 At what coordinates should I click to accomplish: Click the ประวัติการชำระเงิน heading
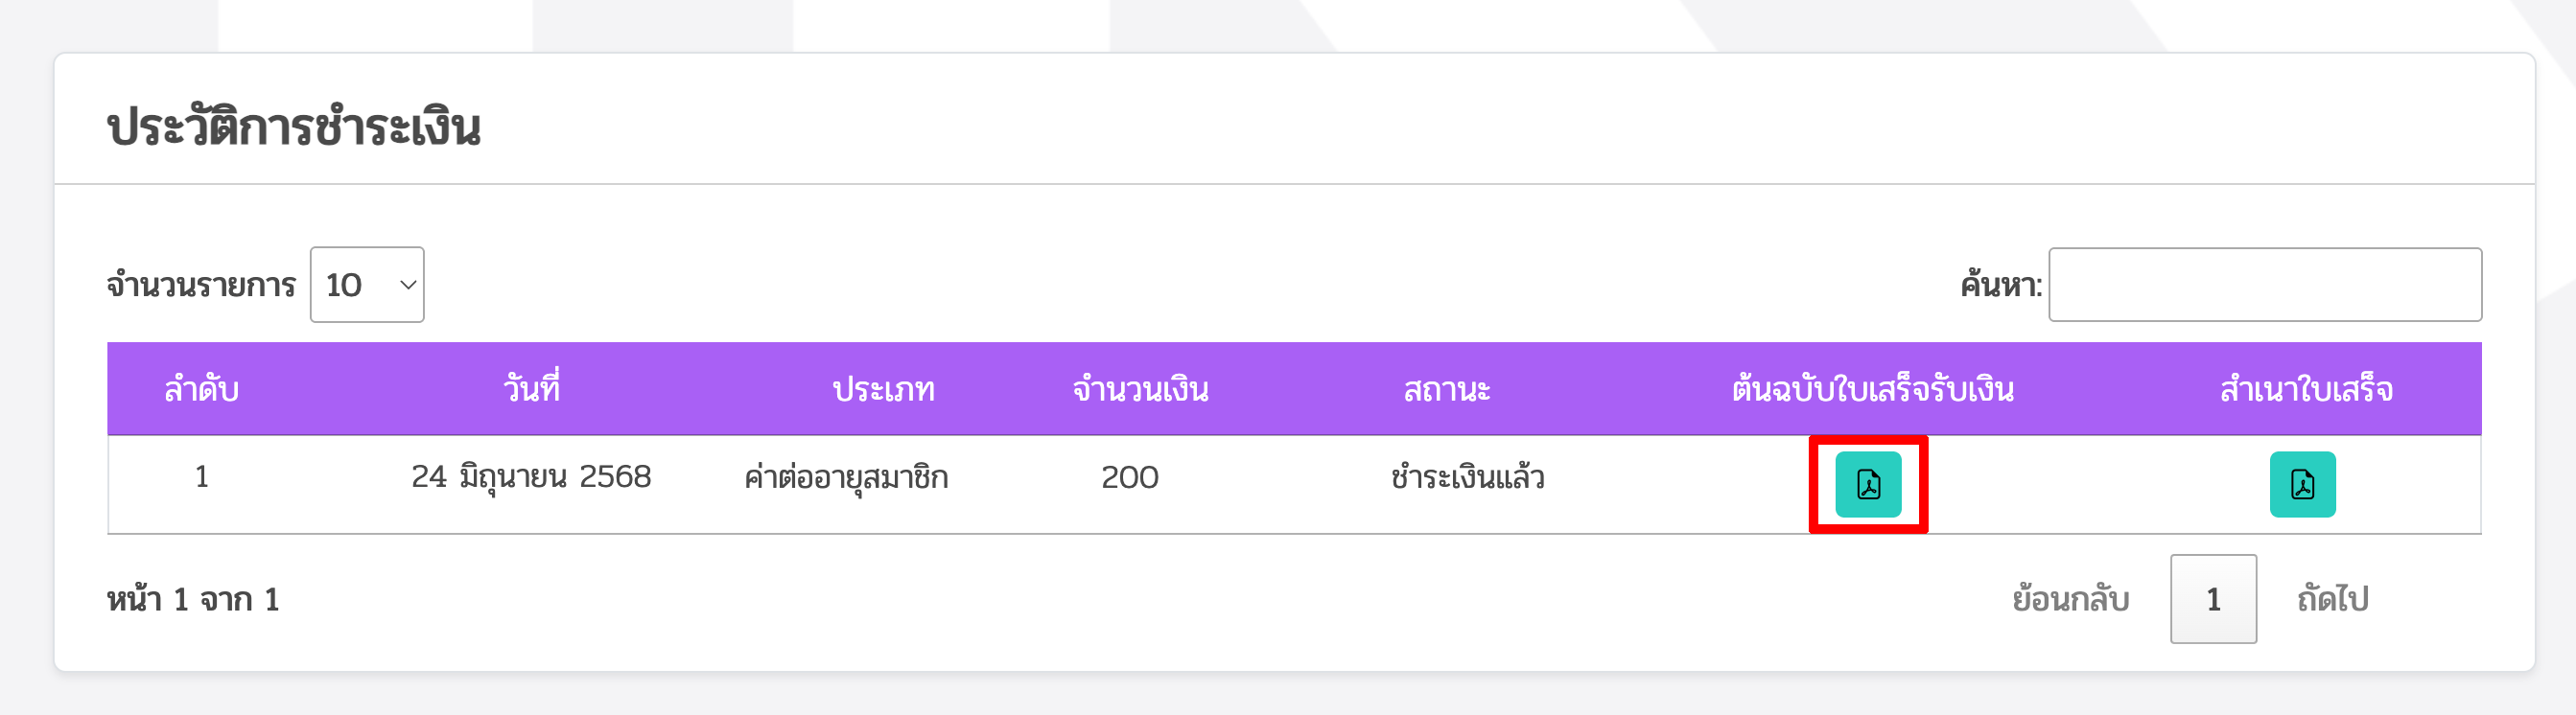294,127
